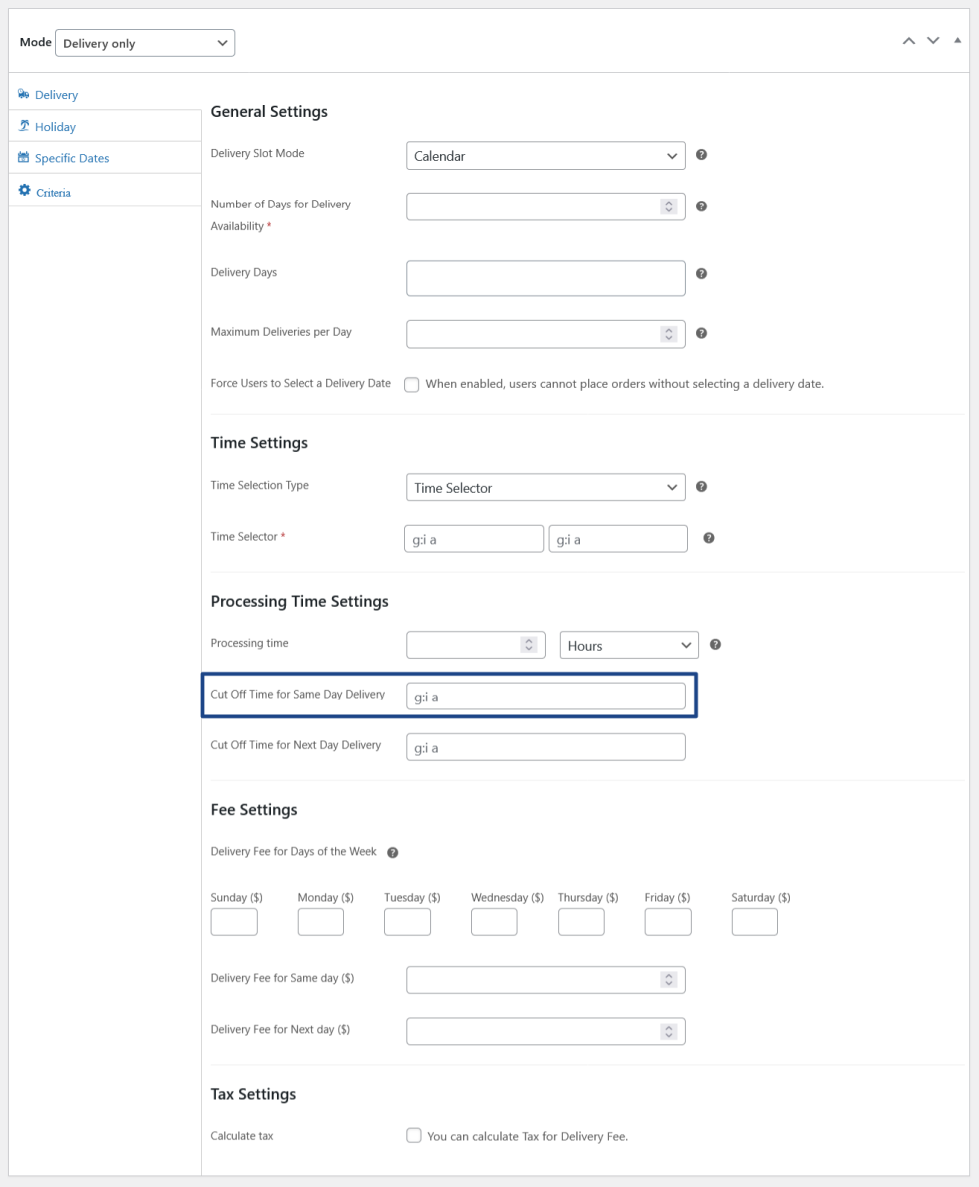Viewport: 979px width, 1187px height.
Task: Tick the Calculate tax checkbox
Action: (413, 1136)
